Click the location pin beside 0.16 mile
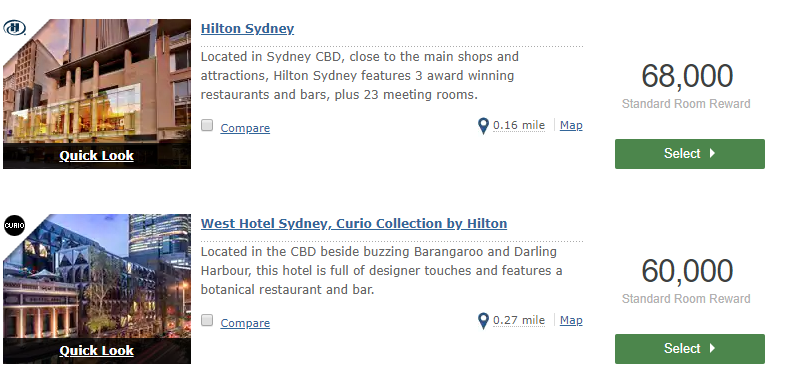The image size is (806, 381). point(483,126)
